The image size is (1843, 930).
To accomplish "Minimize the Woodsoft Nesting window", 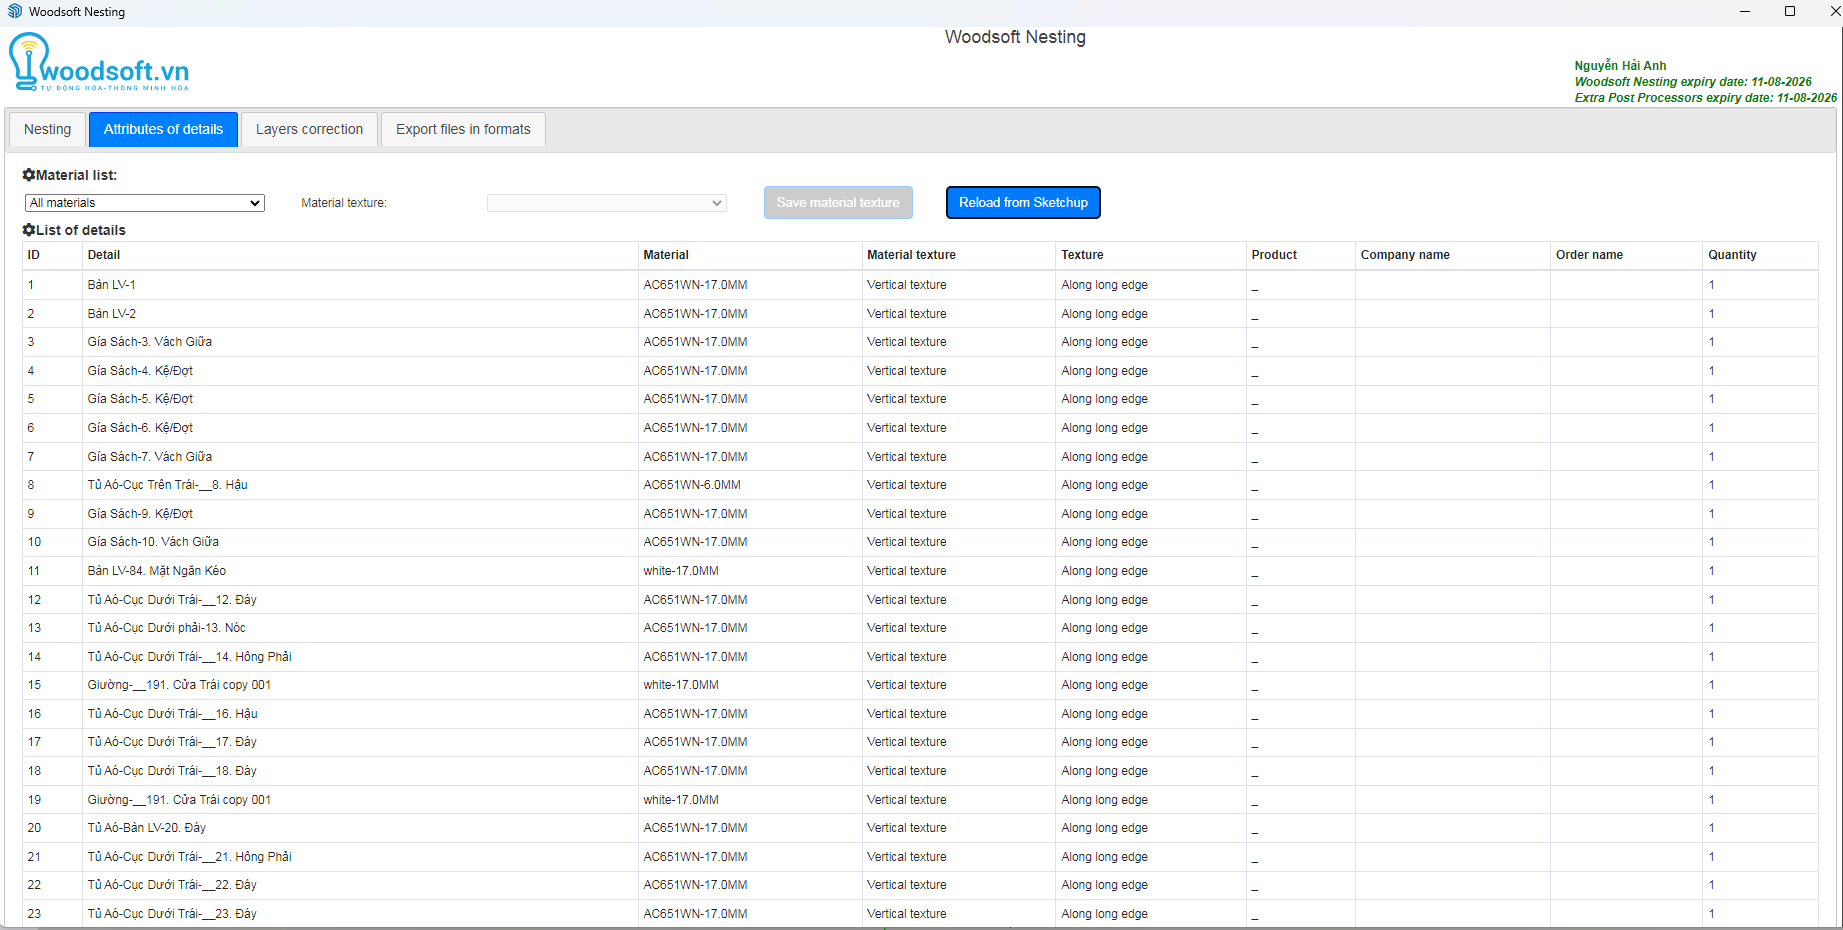I will (x=1744, y=11).
